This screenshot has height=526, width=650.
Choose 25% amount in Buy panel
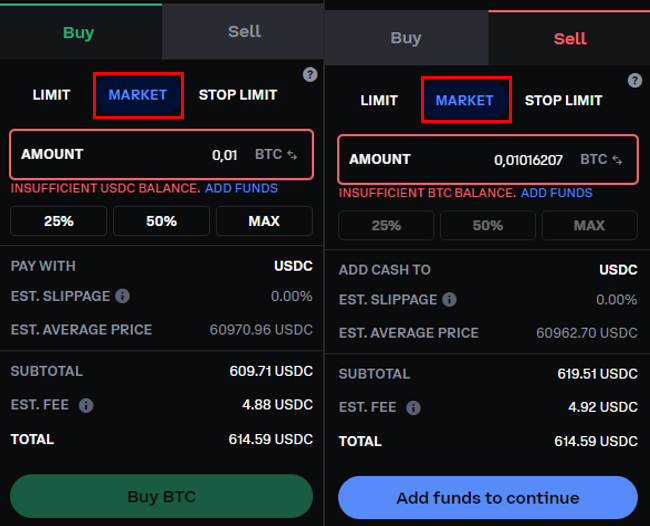(x=59, y=221)
